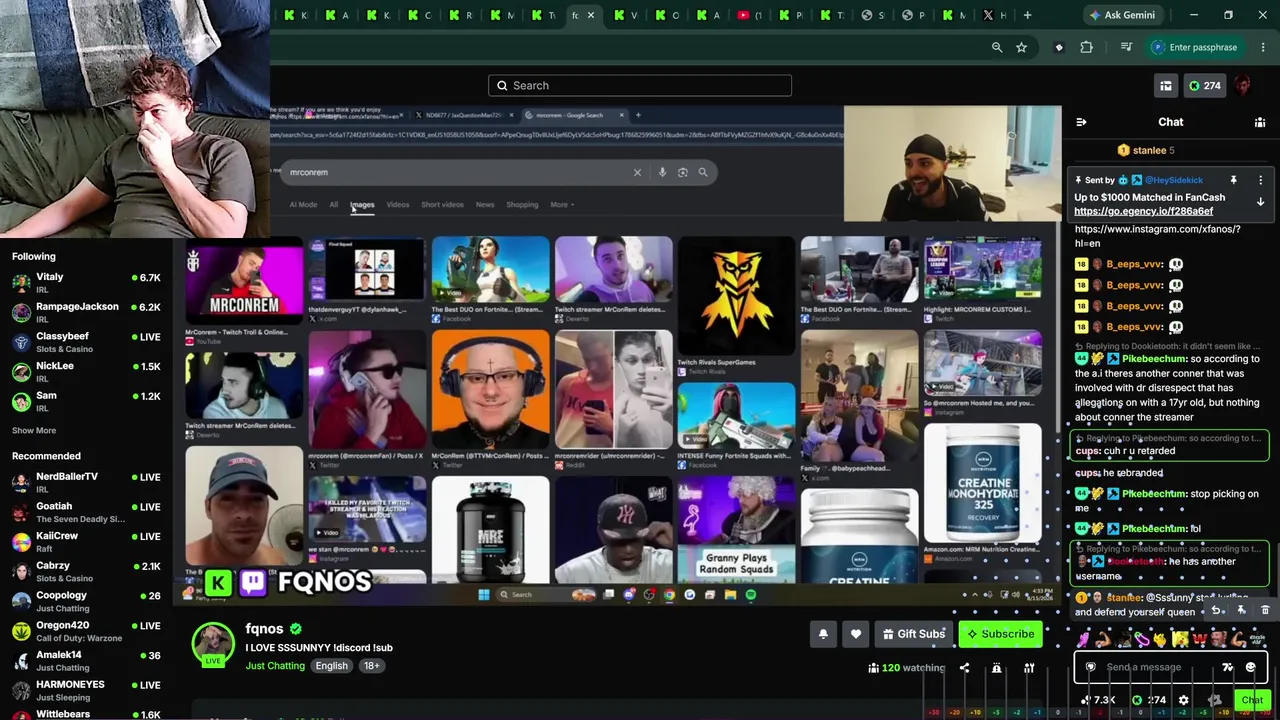Go to Classybeef's Slots & Casino stream
The width and height of the screenshot is (1280, 720).
(86, 342)
